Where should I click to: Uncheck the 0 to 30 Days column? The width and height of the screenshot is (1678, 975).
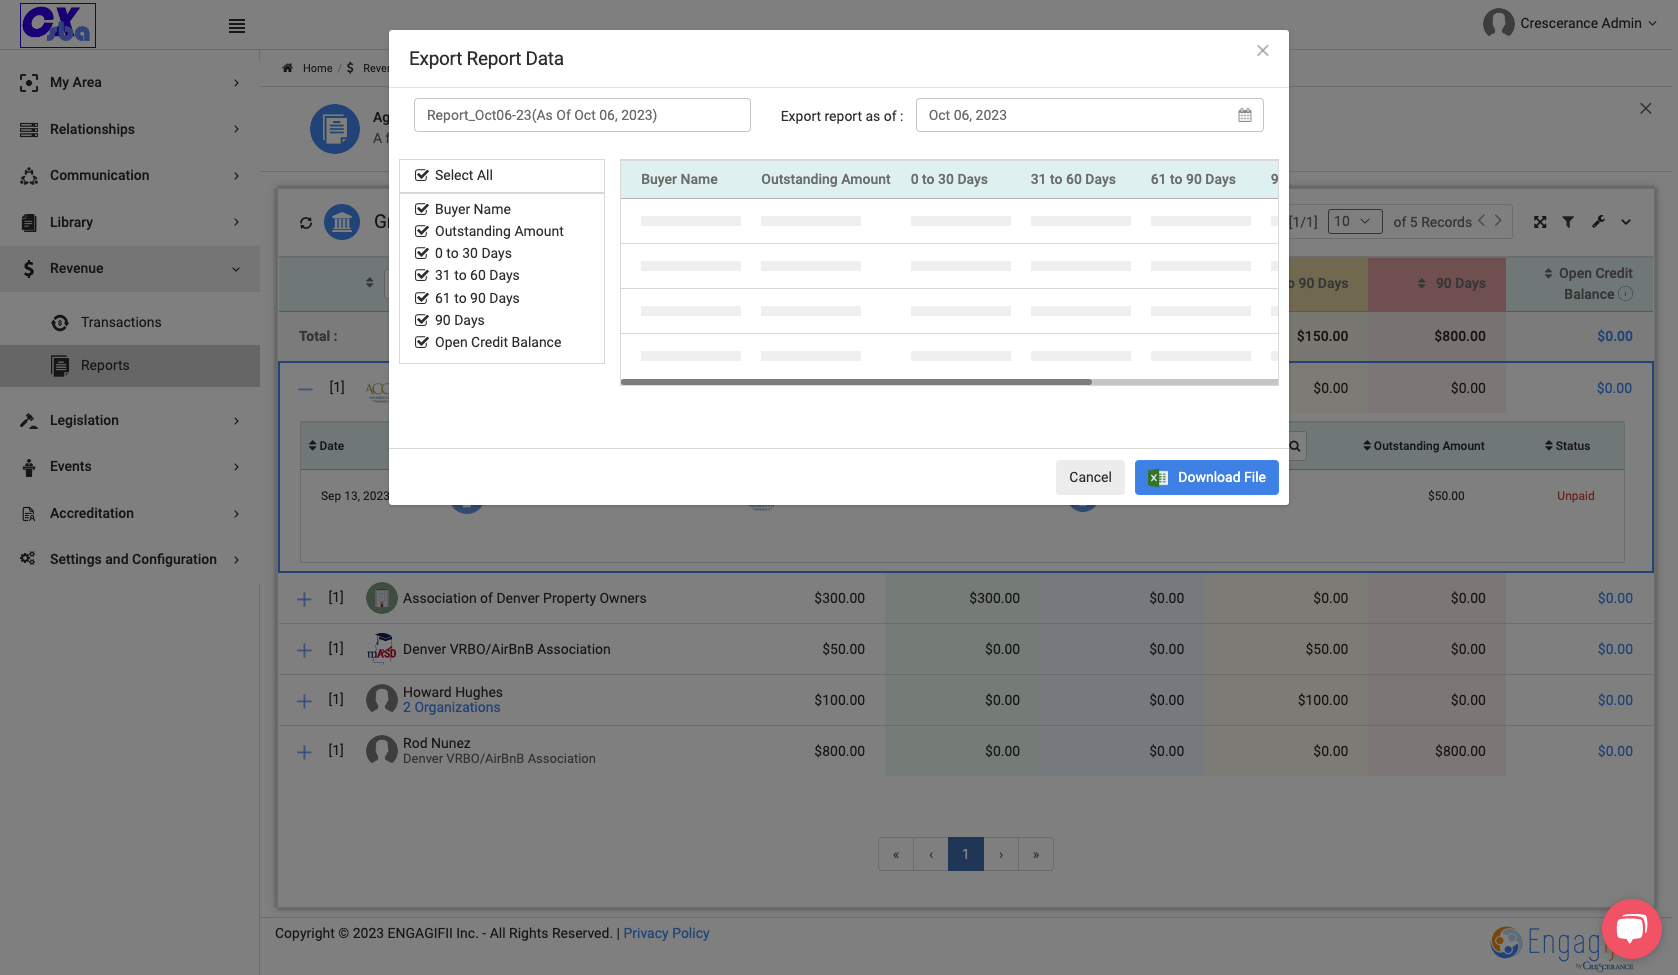[422, 253]
